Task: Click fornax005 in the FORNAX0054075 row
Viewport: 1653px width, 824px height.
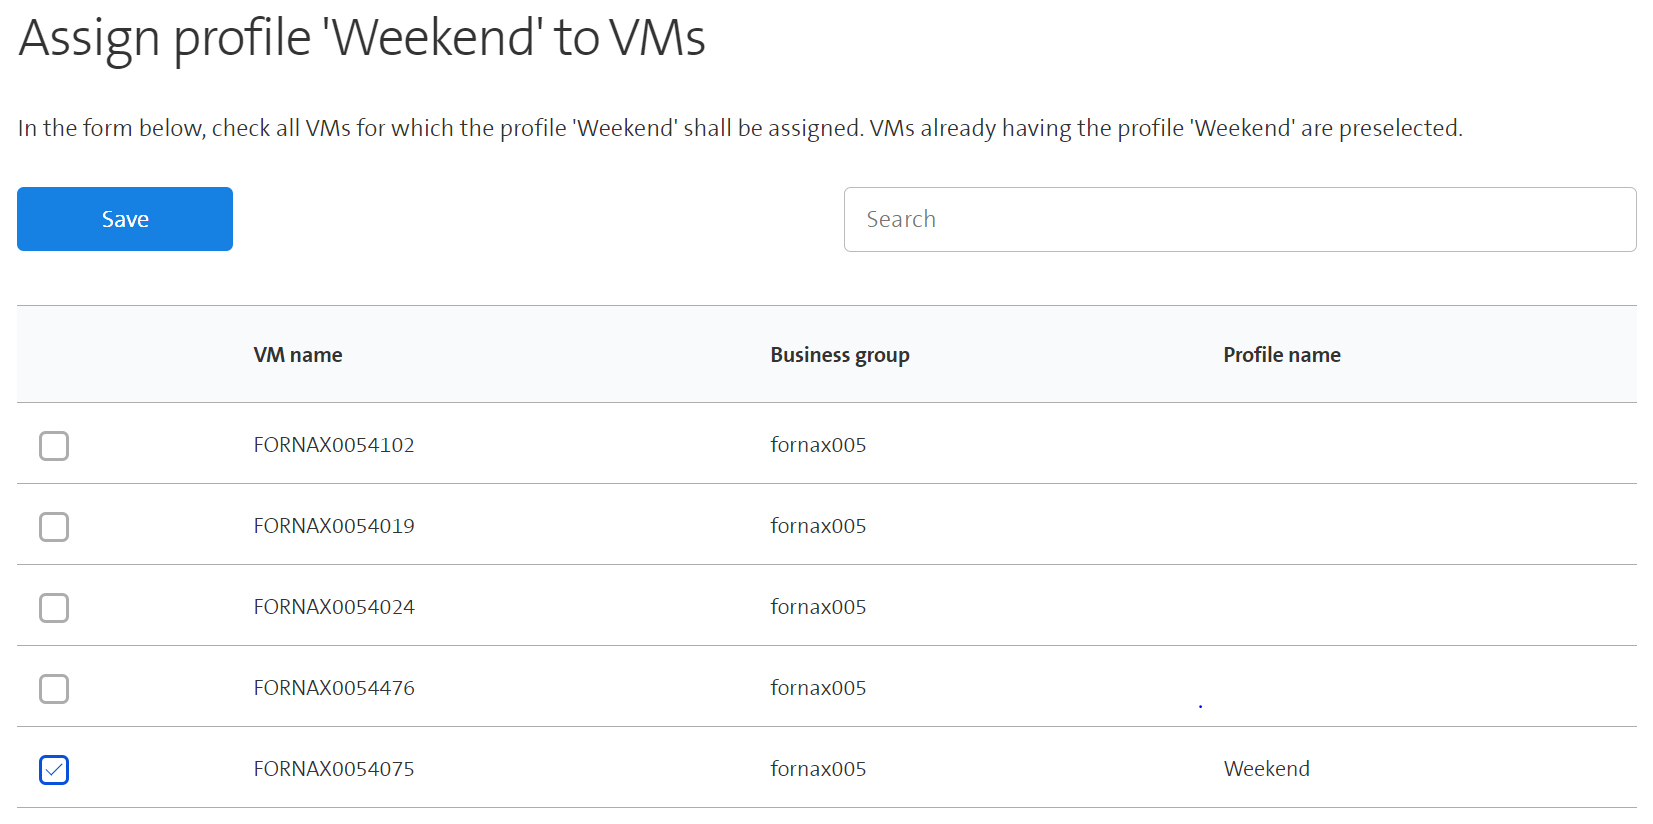Action: coord(818,769)
